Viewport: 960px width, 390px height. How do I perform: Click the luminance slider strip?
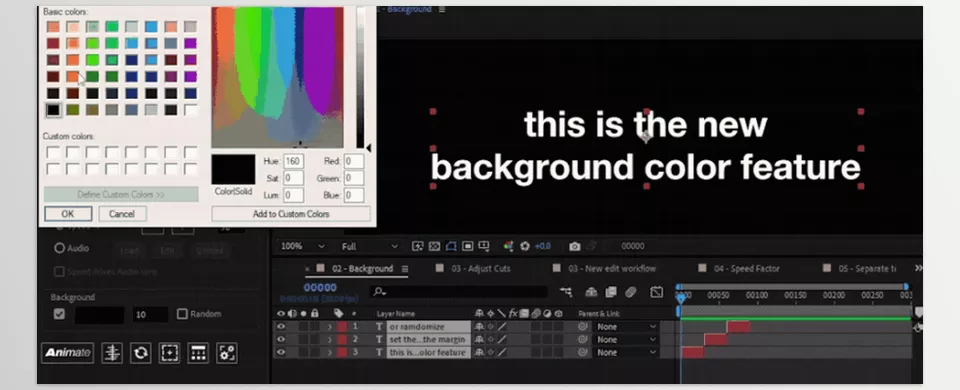coord(361,78)
